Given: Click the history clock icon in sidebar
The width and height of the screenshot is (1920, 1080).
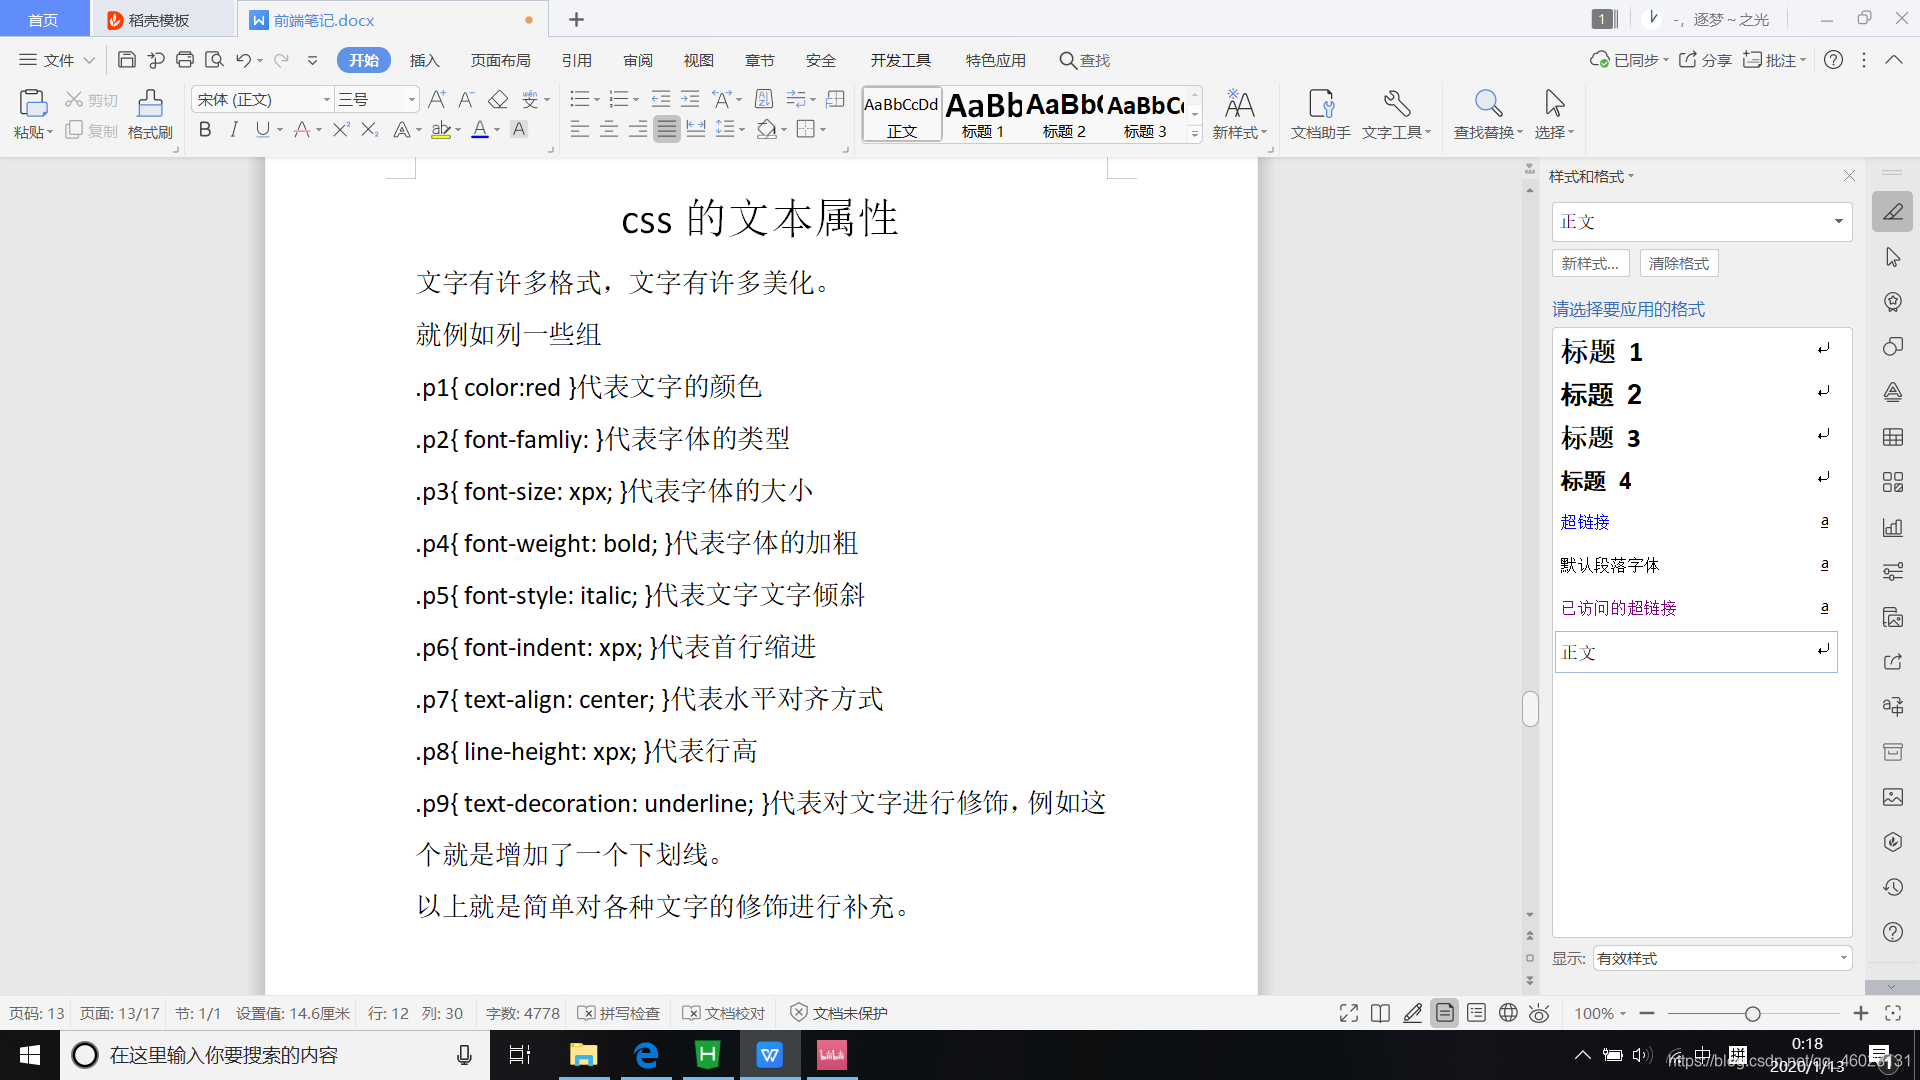Looking at the screenshot, I should pyautogui.click(x=1893, y=887).
